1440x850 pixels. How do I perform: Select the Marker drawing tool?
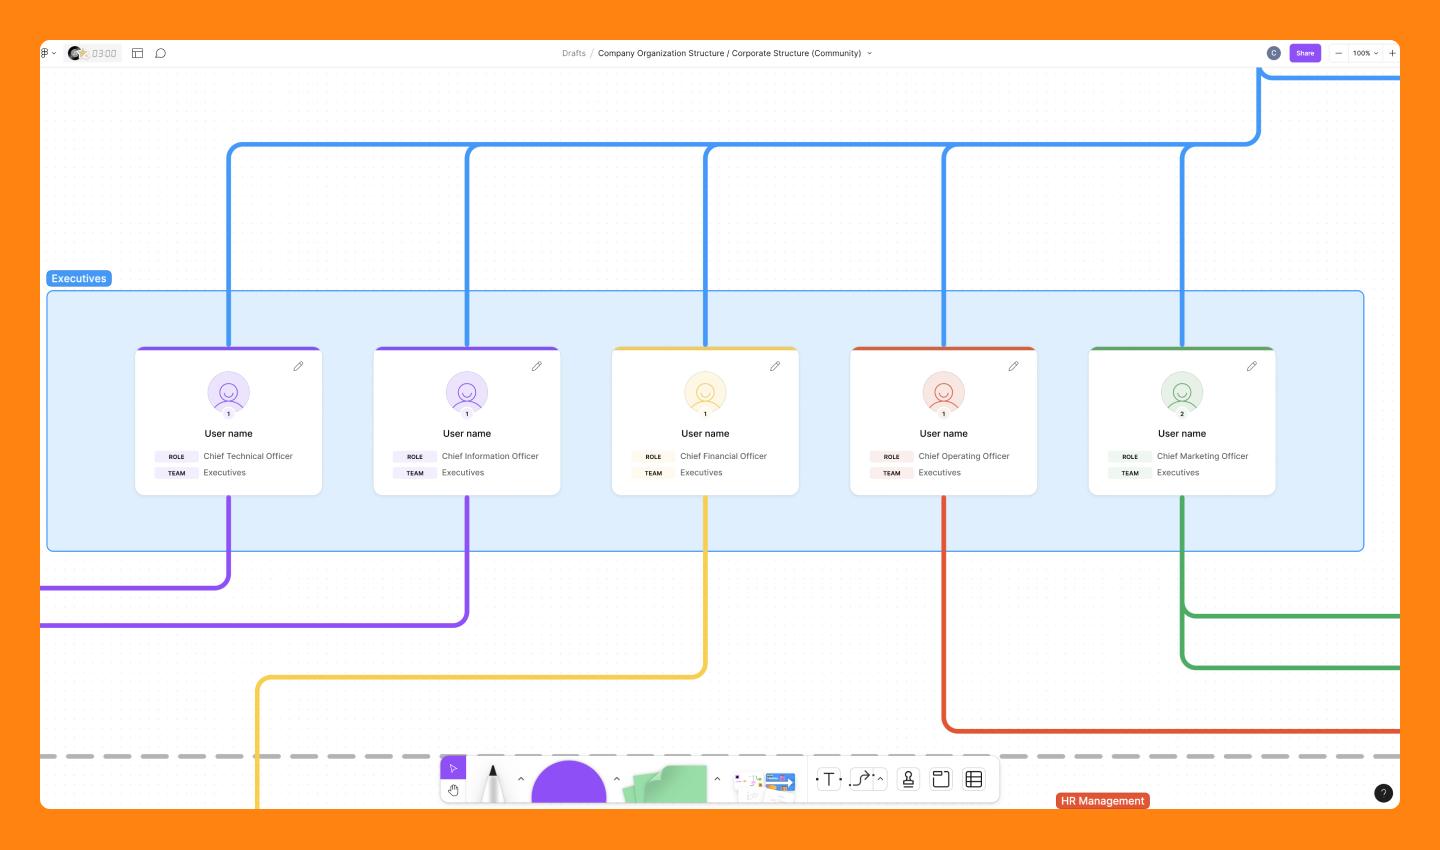pos(493,782)
